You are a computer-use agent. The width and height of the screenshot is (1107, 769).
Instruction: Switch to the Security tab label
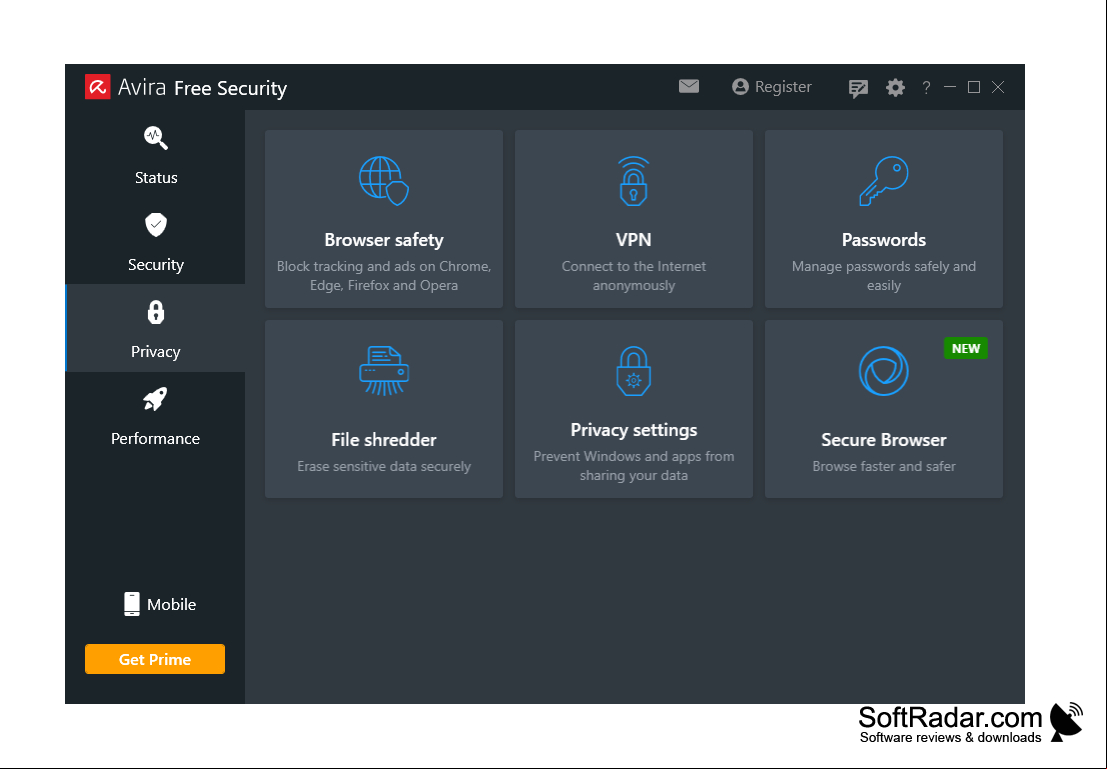coord(155,264)
